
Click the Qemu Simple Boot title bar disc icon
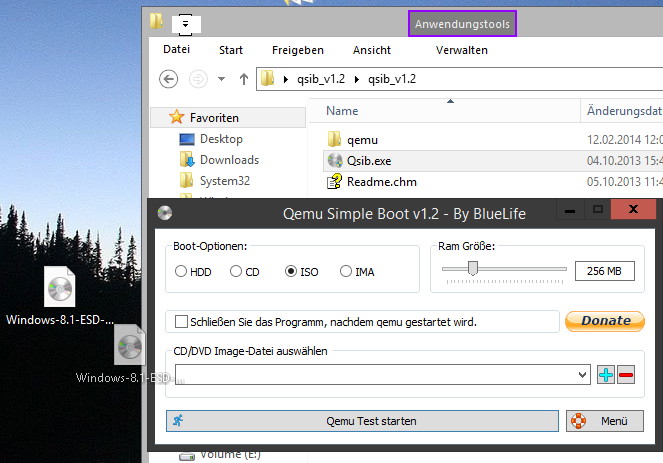[x=164, y=213]
